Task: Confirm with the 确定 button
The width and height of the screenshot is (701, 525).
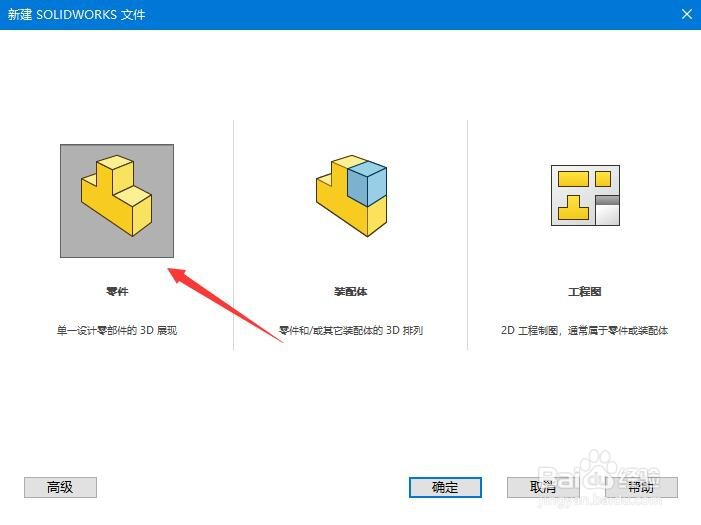Action: coord(445,487)
